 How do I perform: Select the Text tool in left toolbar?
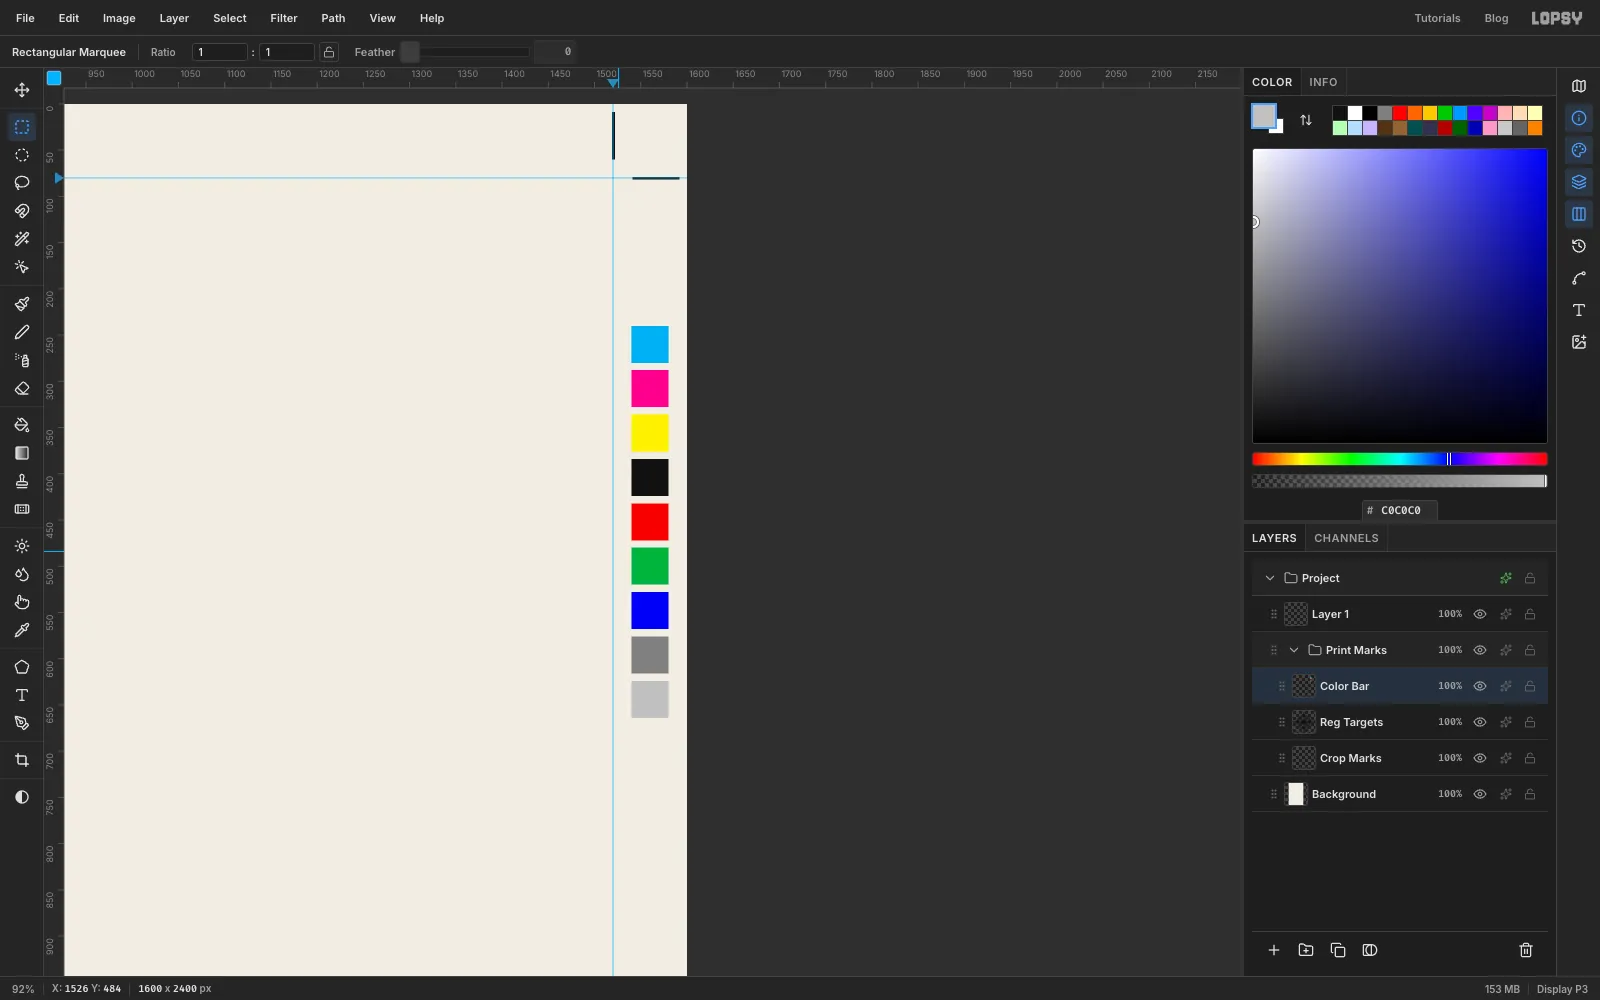pos(22,695)
